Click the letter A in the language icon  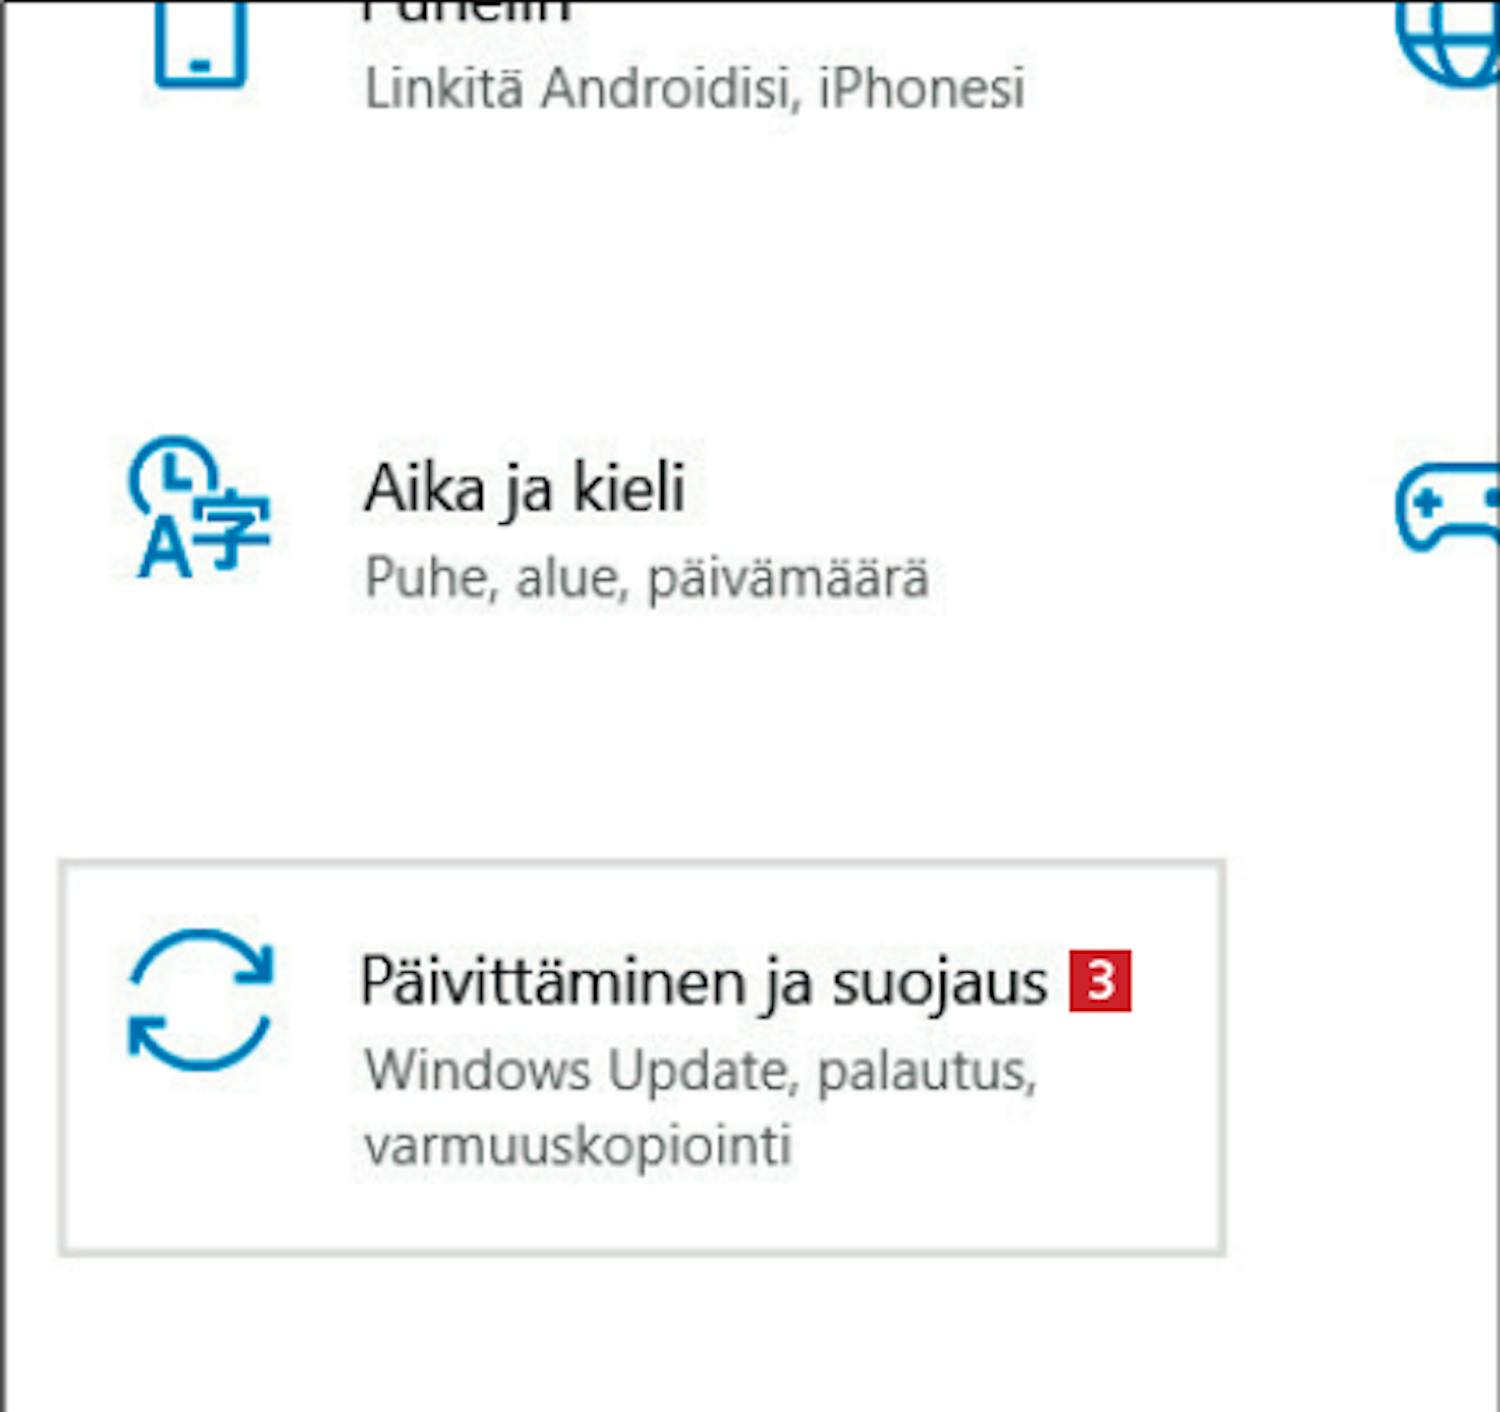164,549
